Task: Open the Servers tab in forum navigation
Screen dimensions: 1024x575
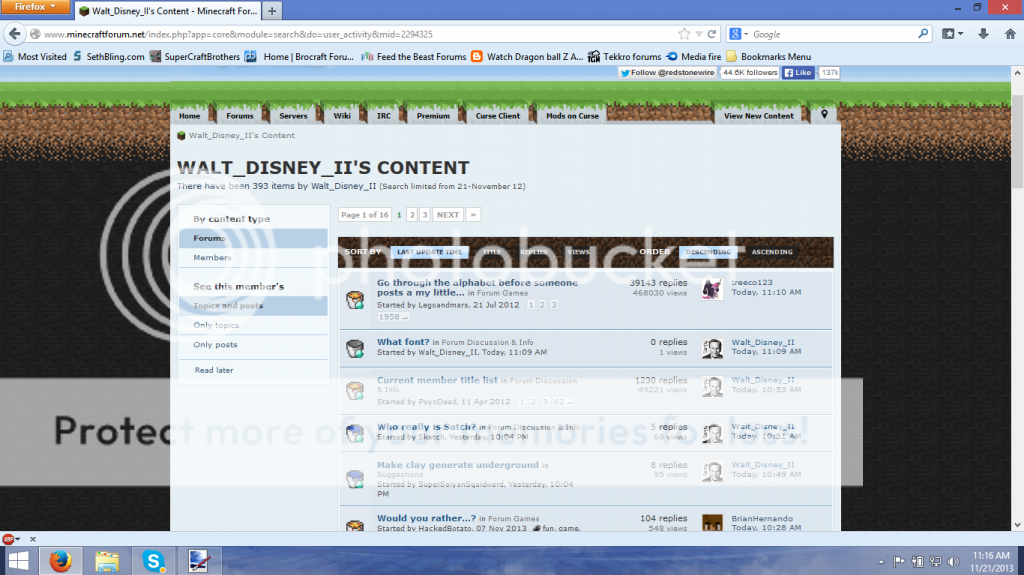Action: tap(293, 116)
